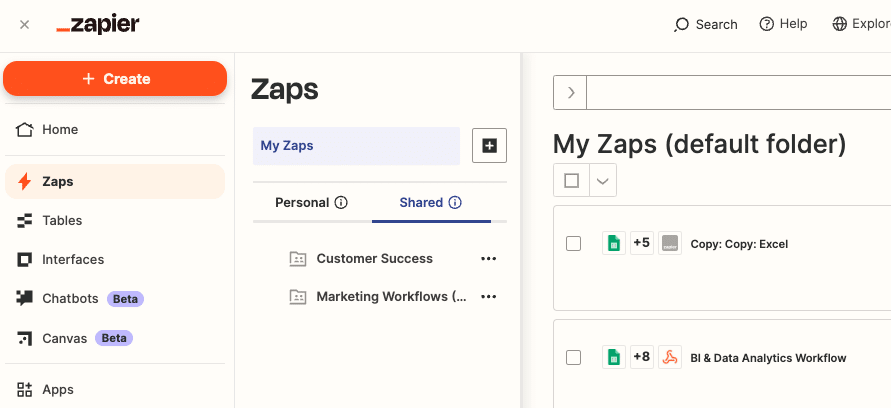Open the Customer Success folder
Image resolution: width=891 pixels, height=408 pixels.
tap(374, 259)
